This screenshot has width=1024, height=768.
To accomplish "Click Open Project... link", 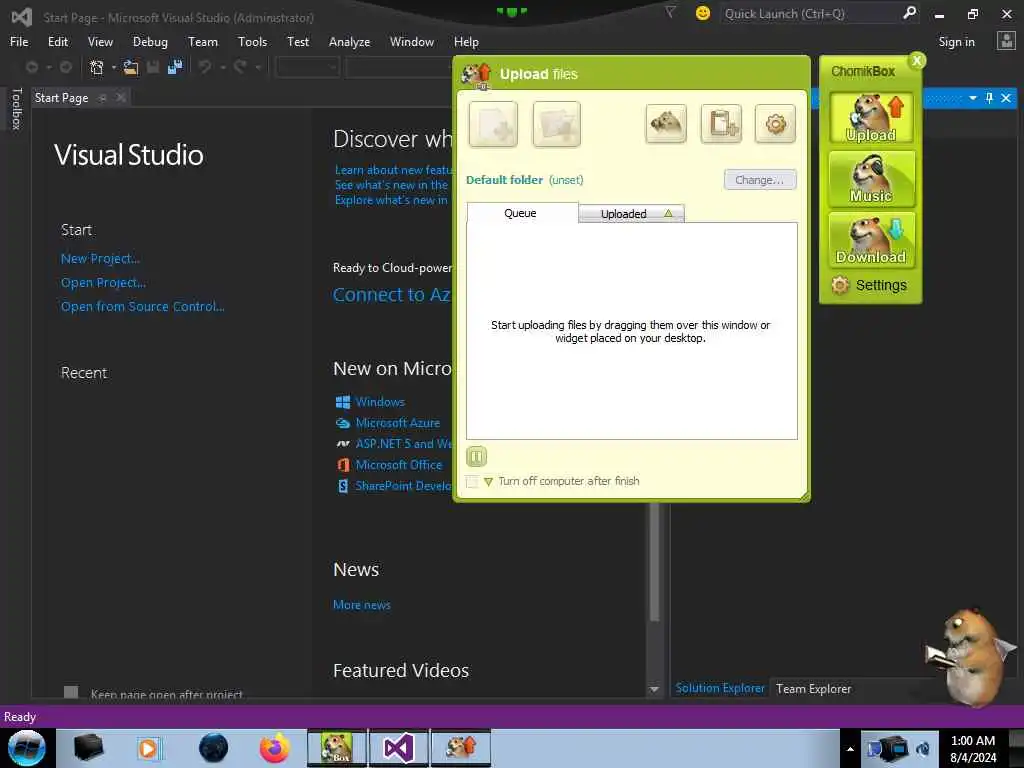I will [104, 283].
